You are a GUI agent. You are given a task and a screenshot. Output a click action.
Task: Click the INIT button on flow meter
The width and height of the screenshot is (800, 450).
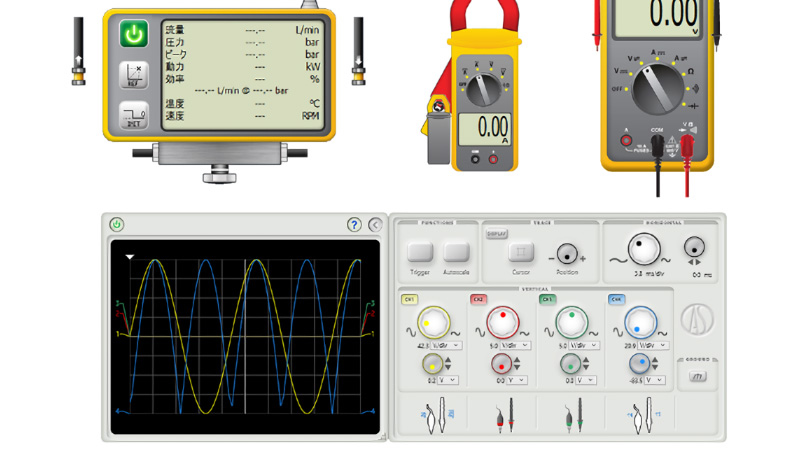tap(134, 115)
